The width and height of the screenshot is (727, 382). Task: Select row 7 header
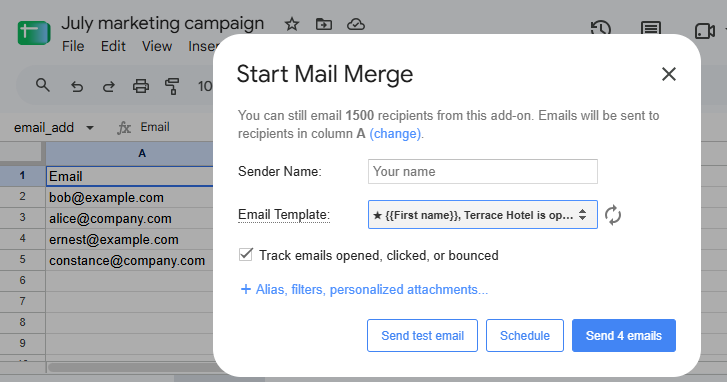pos(22,301)
